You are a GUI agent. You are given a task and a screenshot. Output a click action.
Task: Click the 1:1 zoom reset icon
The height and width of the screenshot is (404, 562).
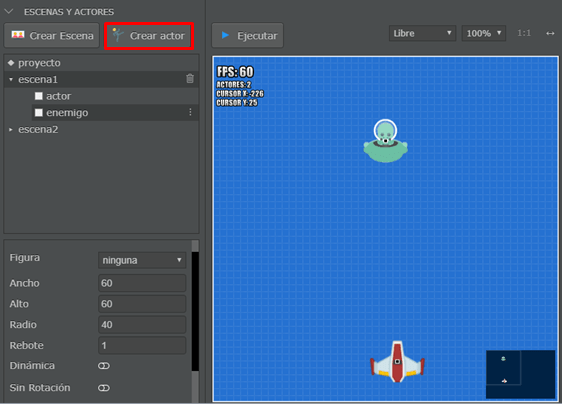point(524,33)
